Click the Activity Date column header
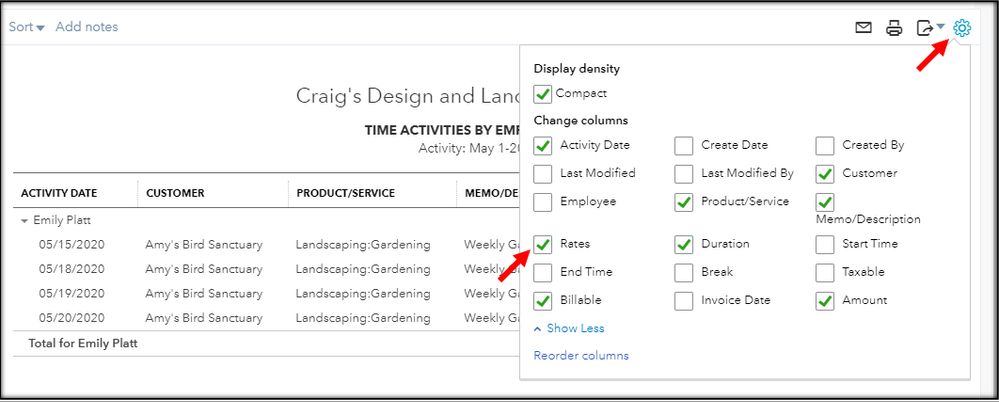This screenshot has height=402, width=999. pos(66,193)
